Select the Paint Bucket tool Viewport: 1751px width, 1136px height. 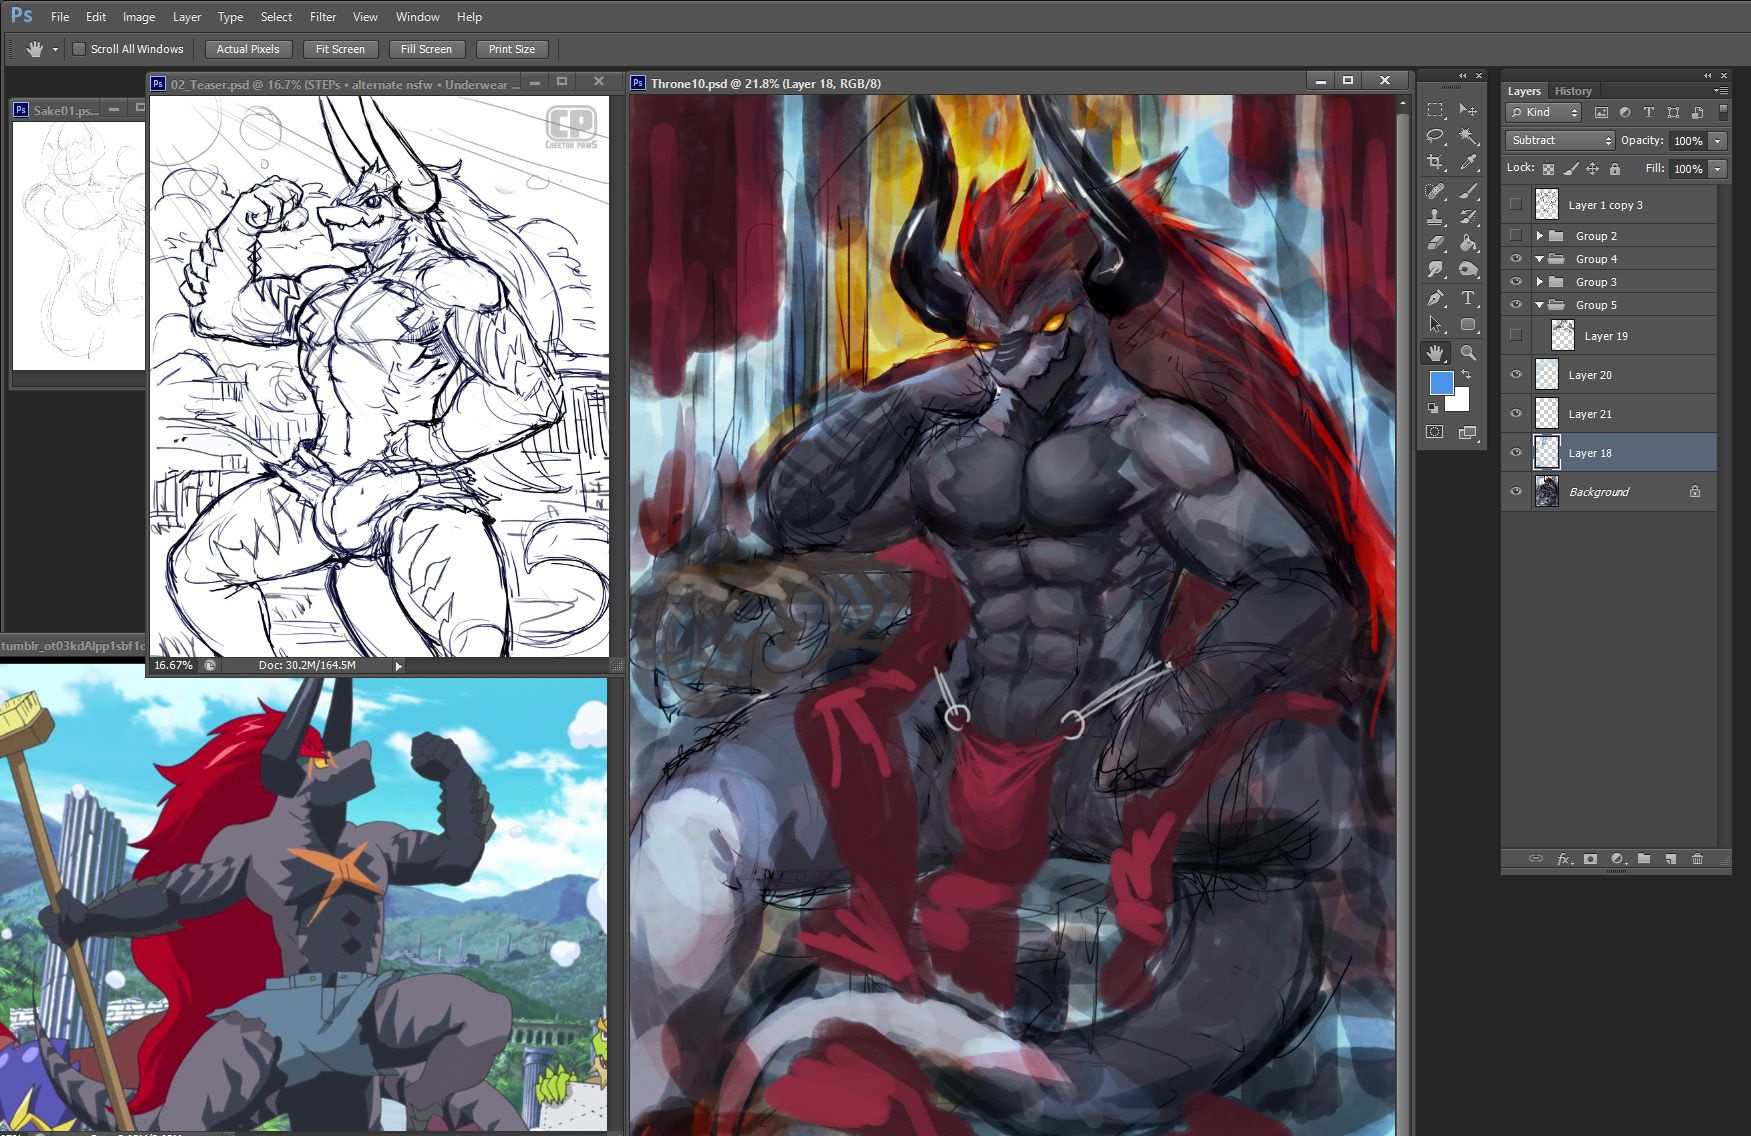pyautogui.click(x=1468, y=243)
